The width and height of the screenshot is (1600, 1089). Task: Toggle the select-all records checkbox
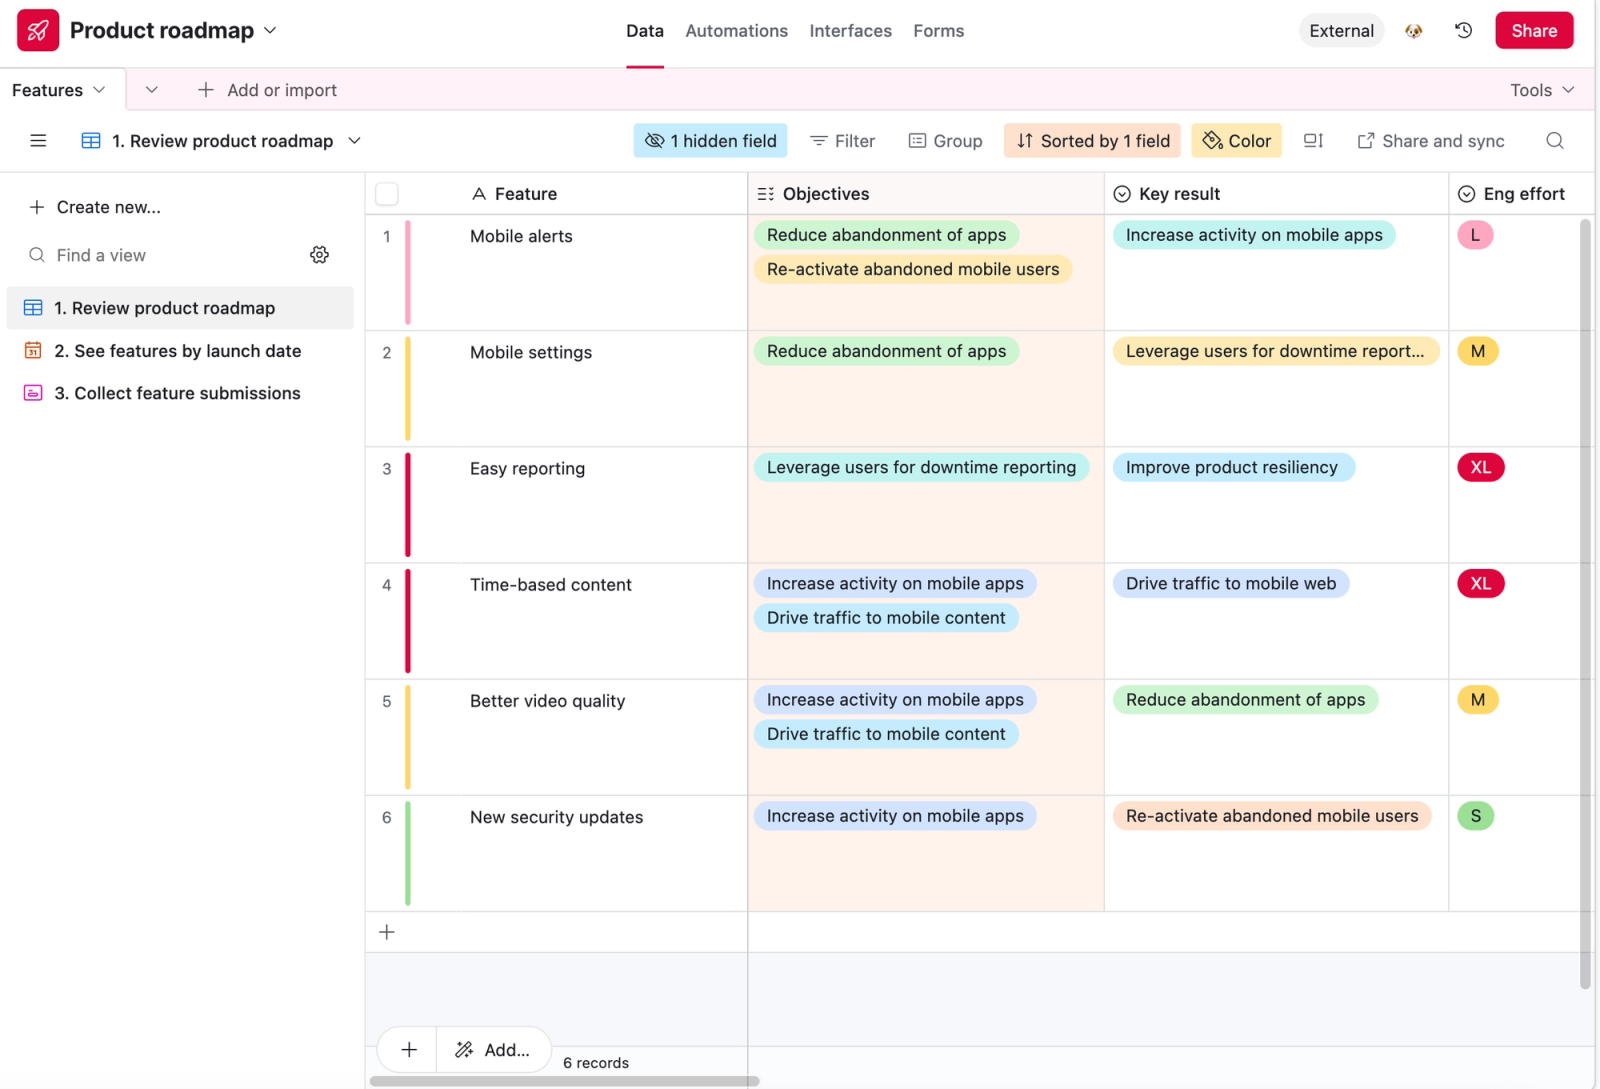point(387,194)
